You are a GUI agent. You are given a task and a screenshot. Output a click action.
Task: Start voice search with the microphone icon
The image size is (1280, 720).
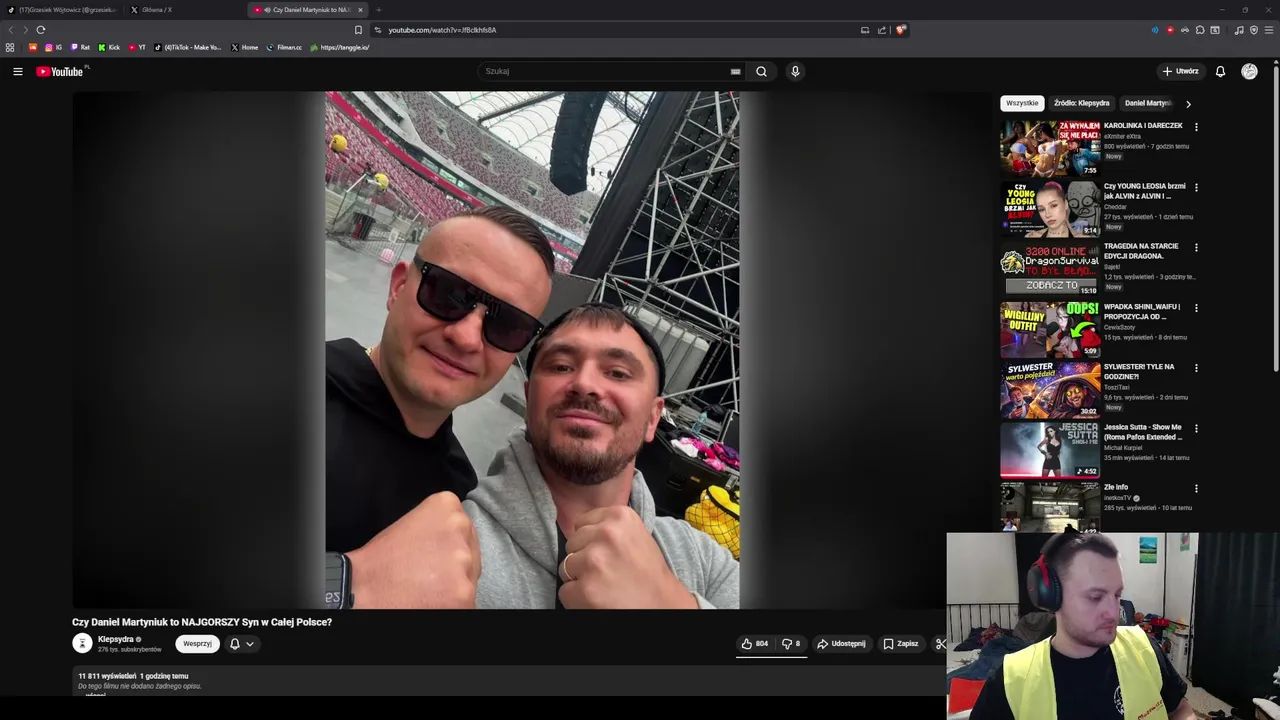point(795,71)
